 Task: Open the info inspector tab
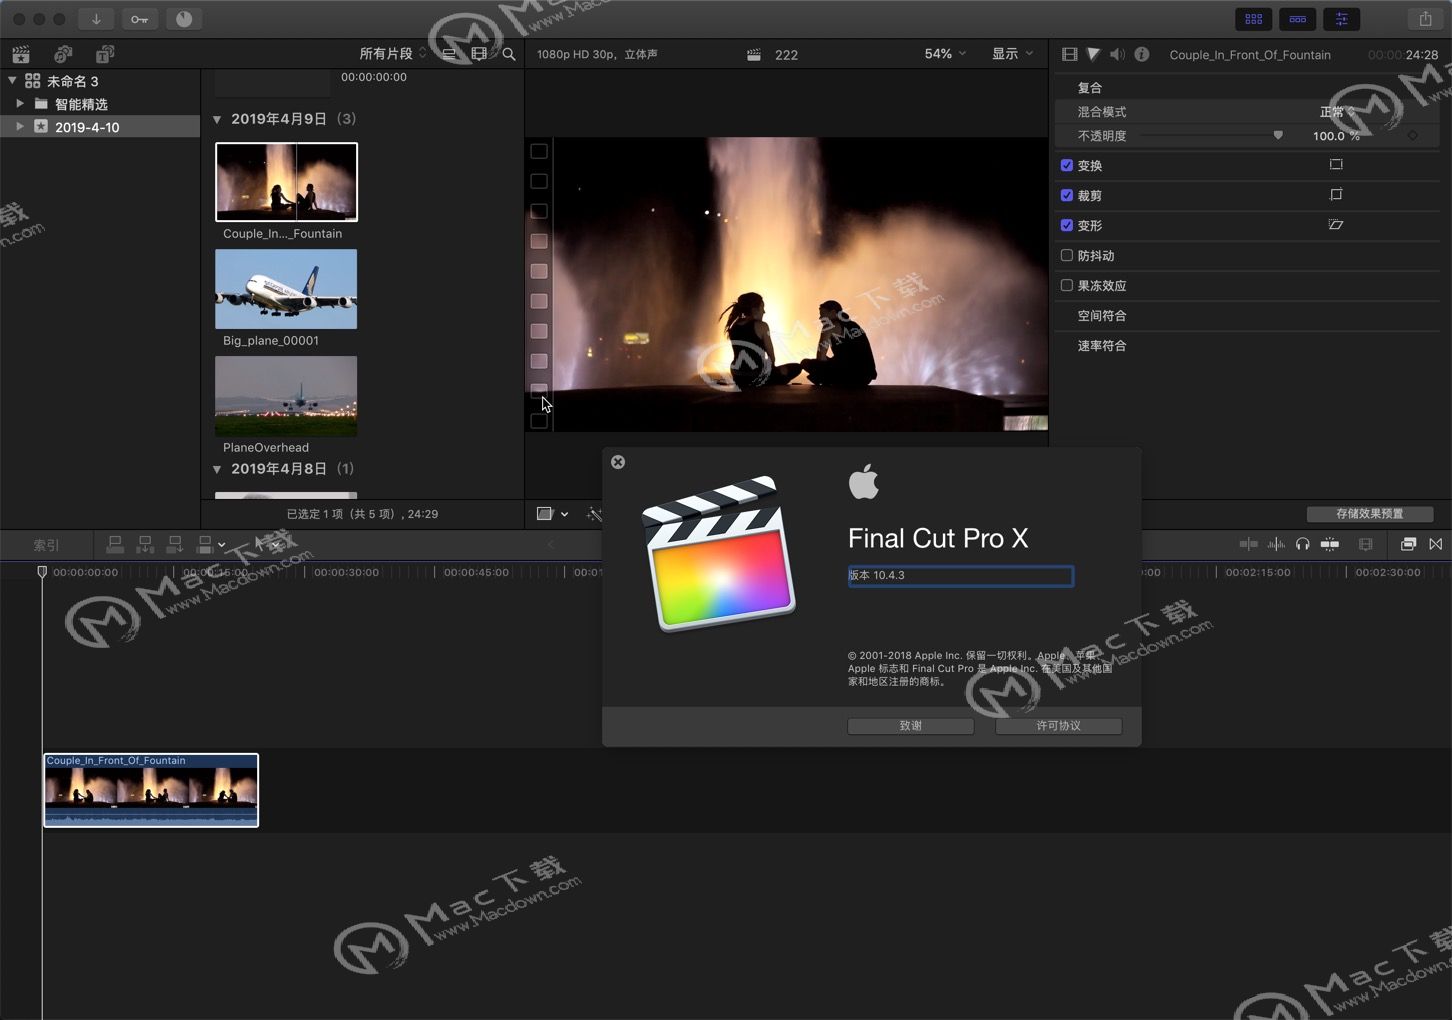(1141, 54)
